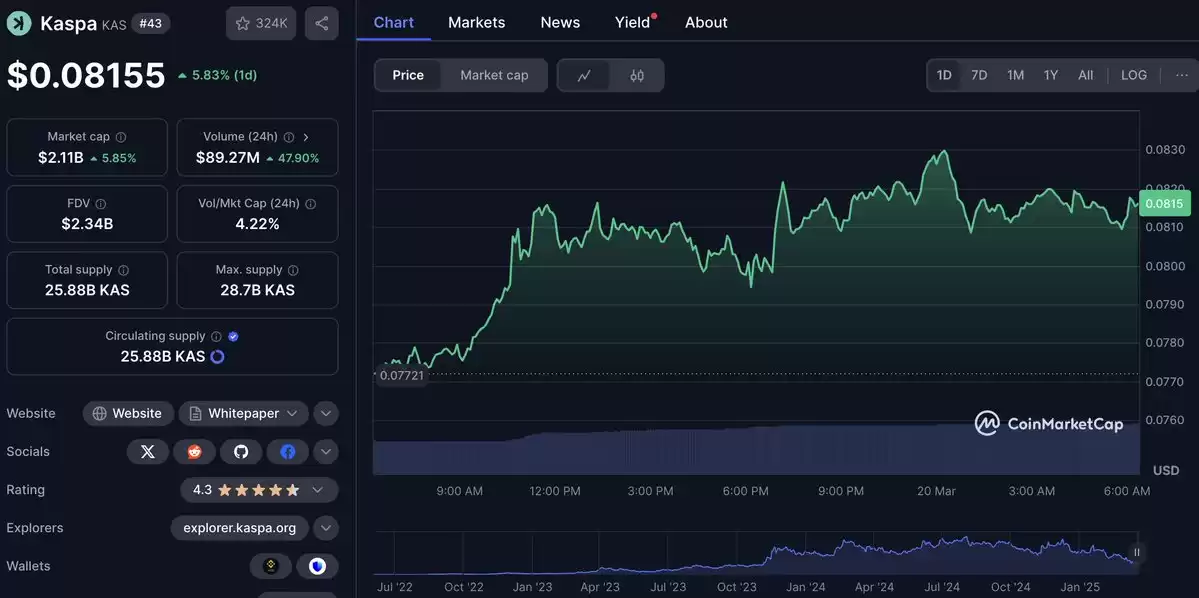Viewport: 1199px width, 598px height.
Task: Open Kaspa's GitHub social link
Action: click(x=241, y=452)
